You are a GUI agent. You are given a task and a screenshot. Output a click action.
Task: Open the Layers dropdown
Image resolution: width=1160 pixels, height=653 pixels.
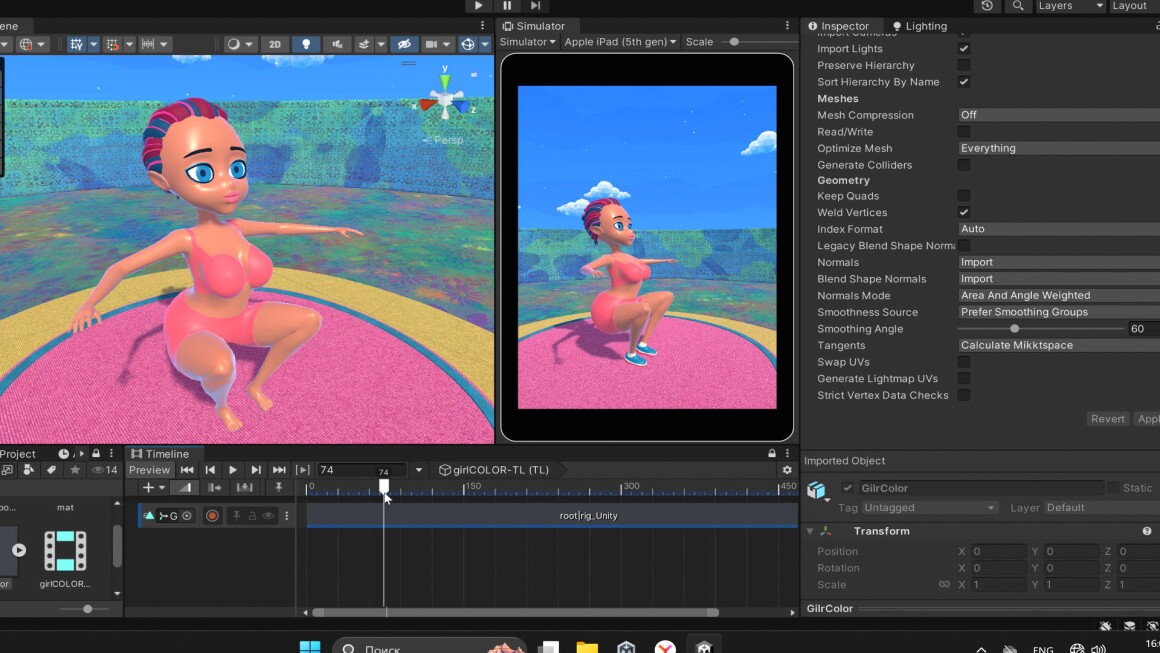coord(1070,6)
